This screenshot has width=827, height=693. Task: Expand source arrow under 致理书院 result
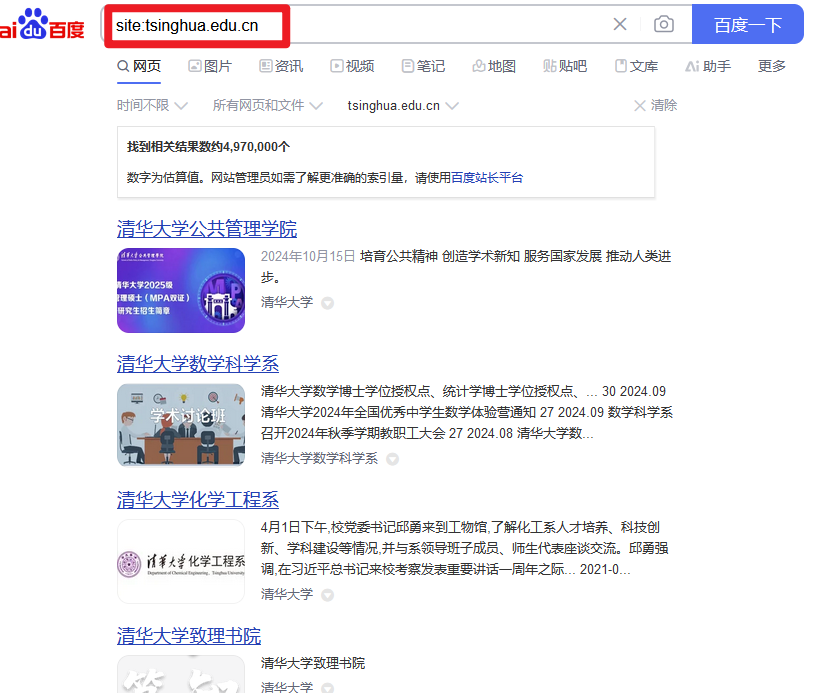[328, 688]
